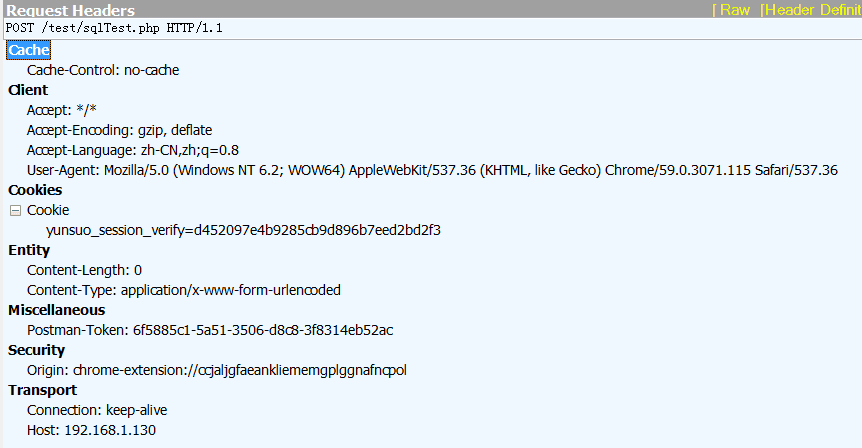
Task: Select the User-Agent header line
Action: (x=432, y=170)
